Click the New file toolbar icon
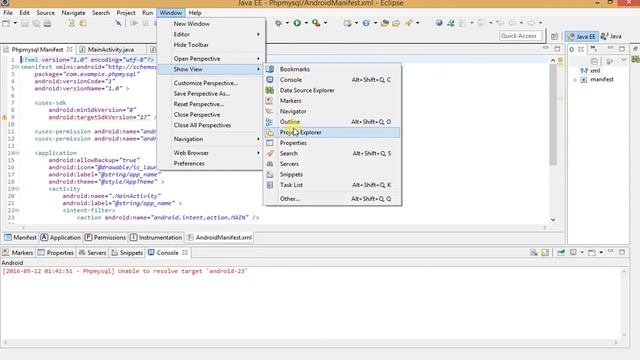This screenshot has height=360, width=640. (6, 23)
